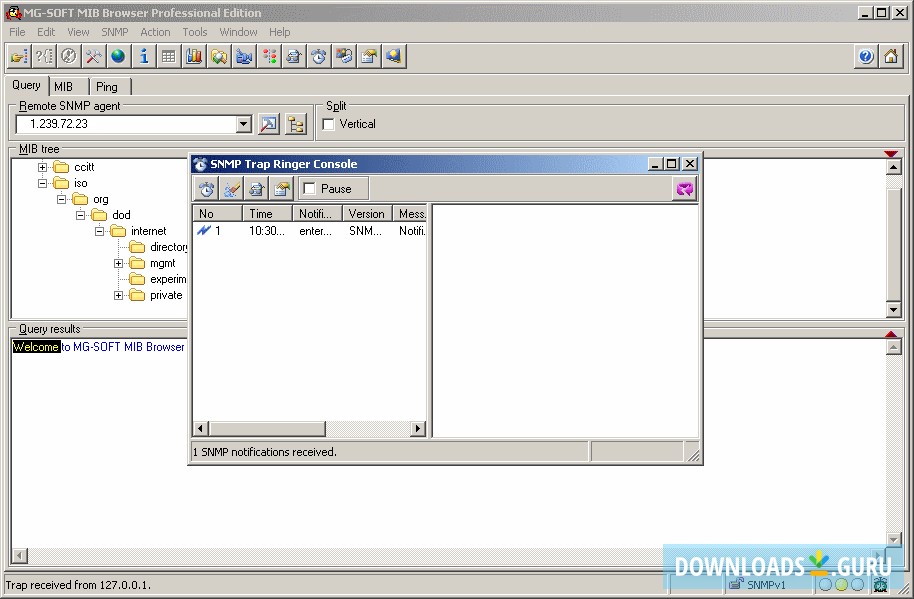Sort by the Version column header
This screenshot has height=599, width=914.
tap(367, 214)
